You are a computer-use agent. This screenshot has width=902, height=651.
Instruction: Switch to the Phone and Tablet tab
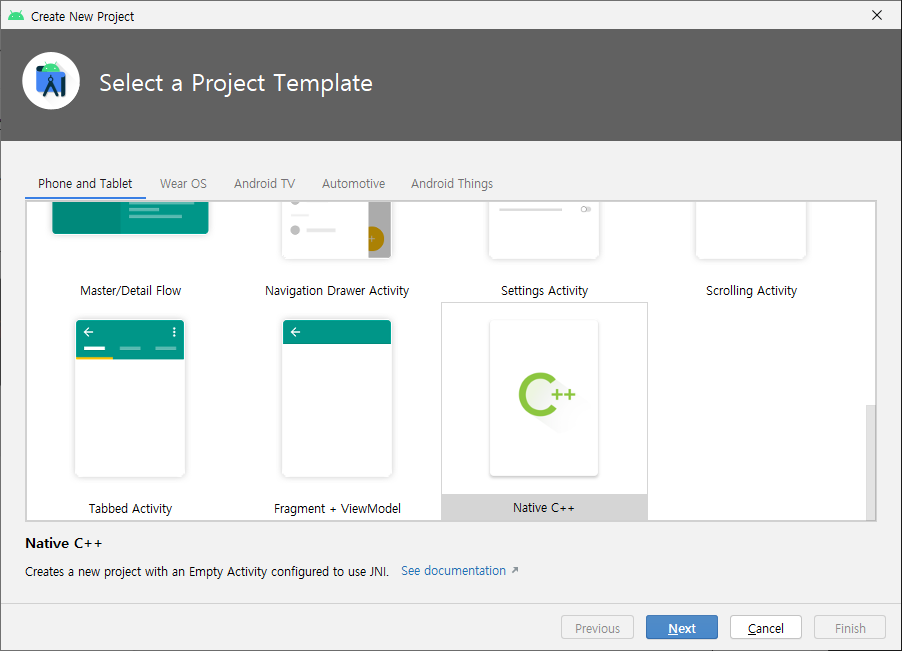[x=85, y=183]
